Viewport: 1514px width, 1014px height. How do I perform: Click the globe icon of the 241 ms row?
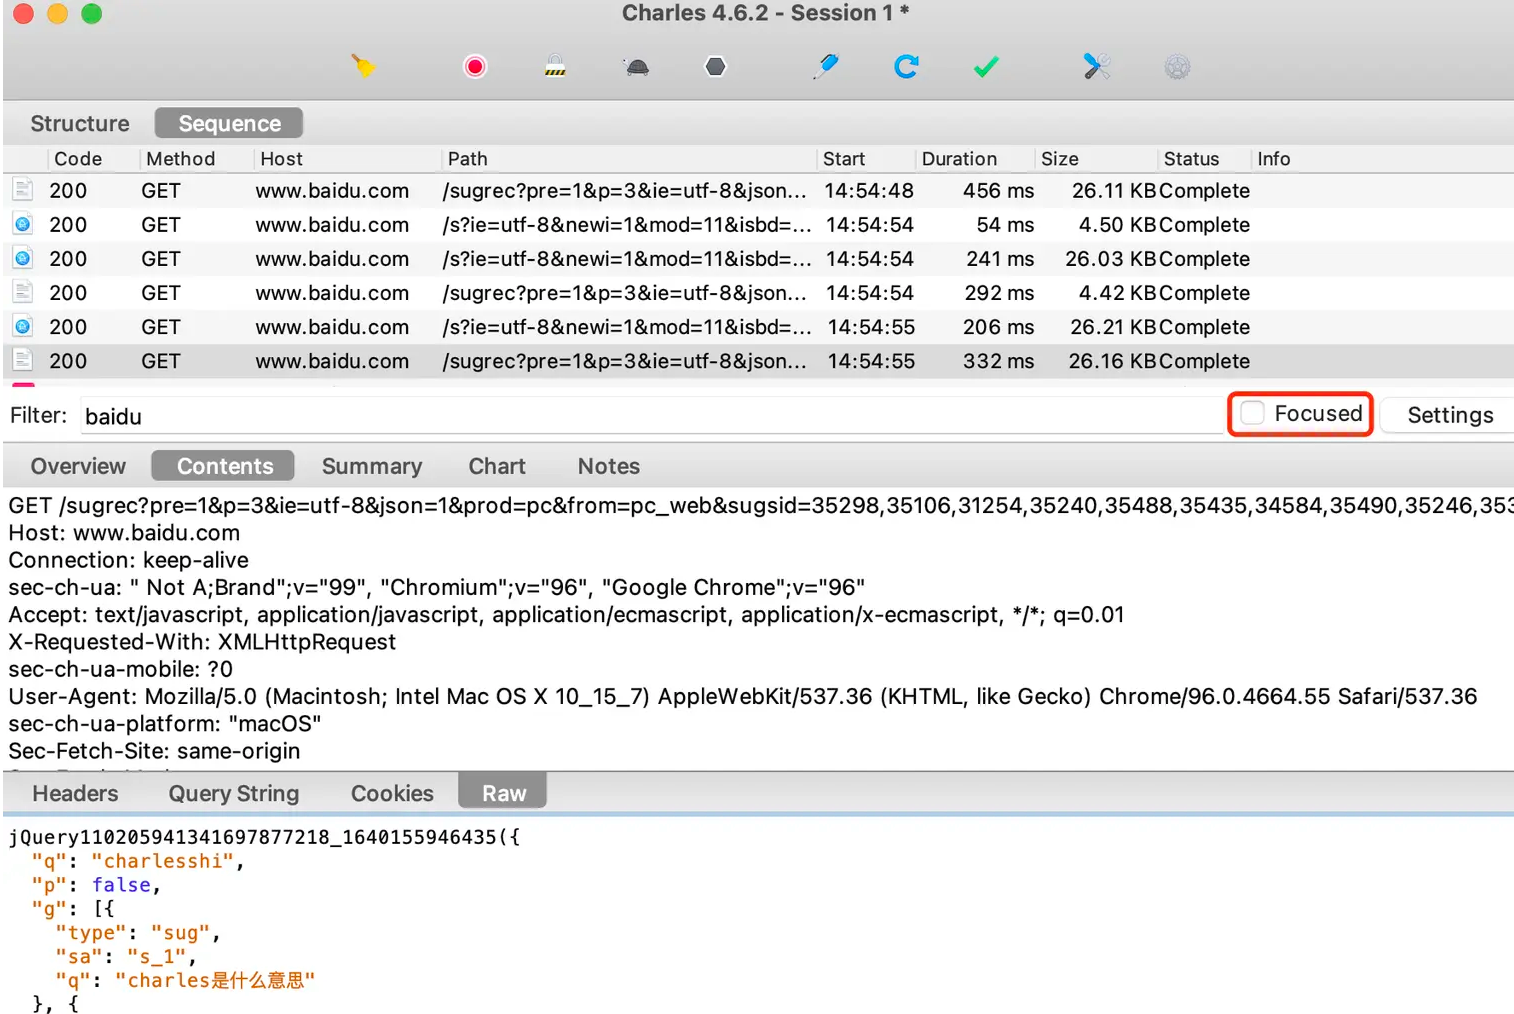click(x=23, y=258)
